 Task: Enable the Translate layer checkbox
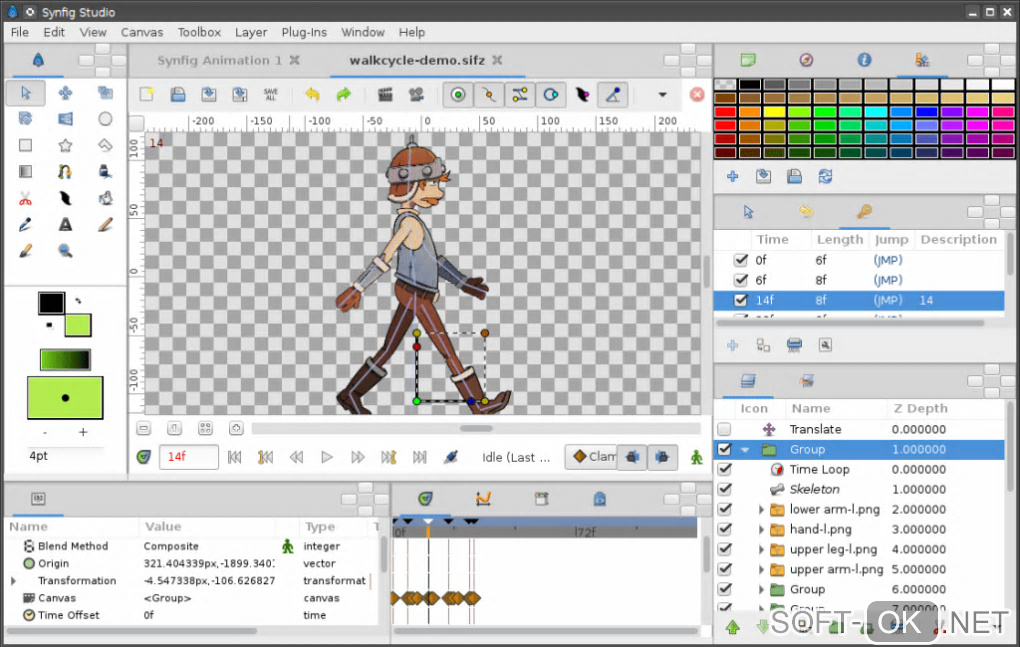(x=724, y=429)
